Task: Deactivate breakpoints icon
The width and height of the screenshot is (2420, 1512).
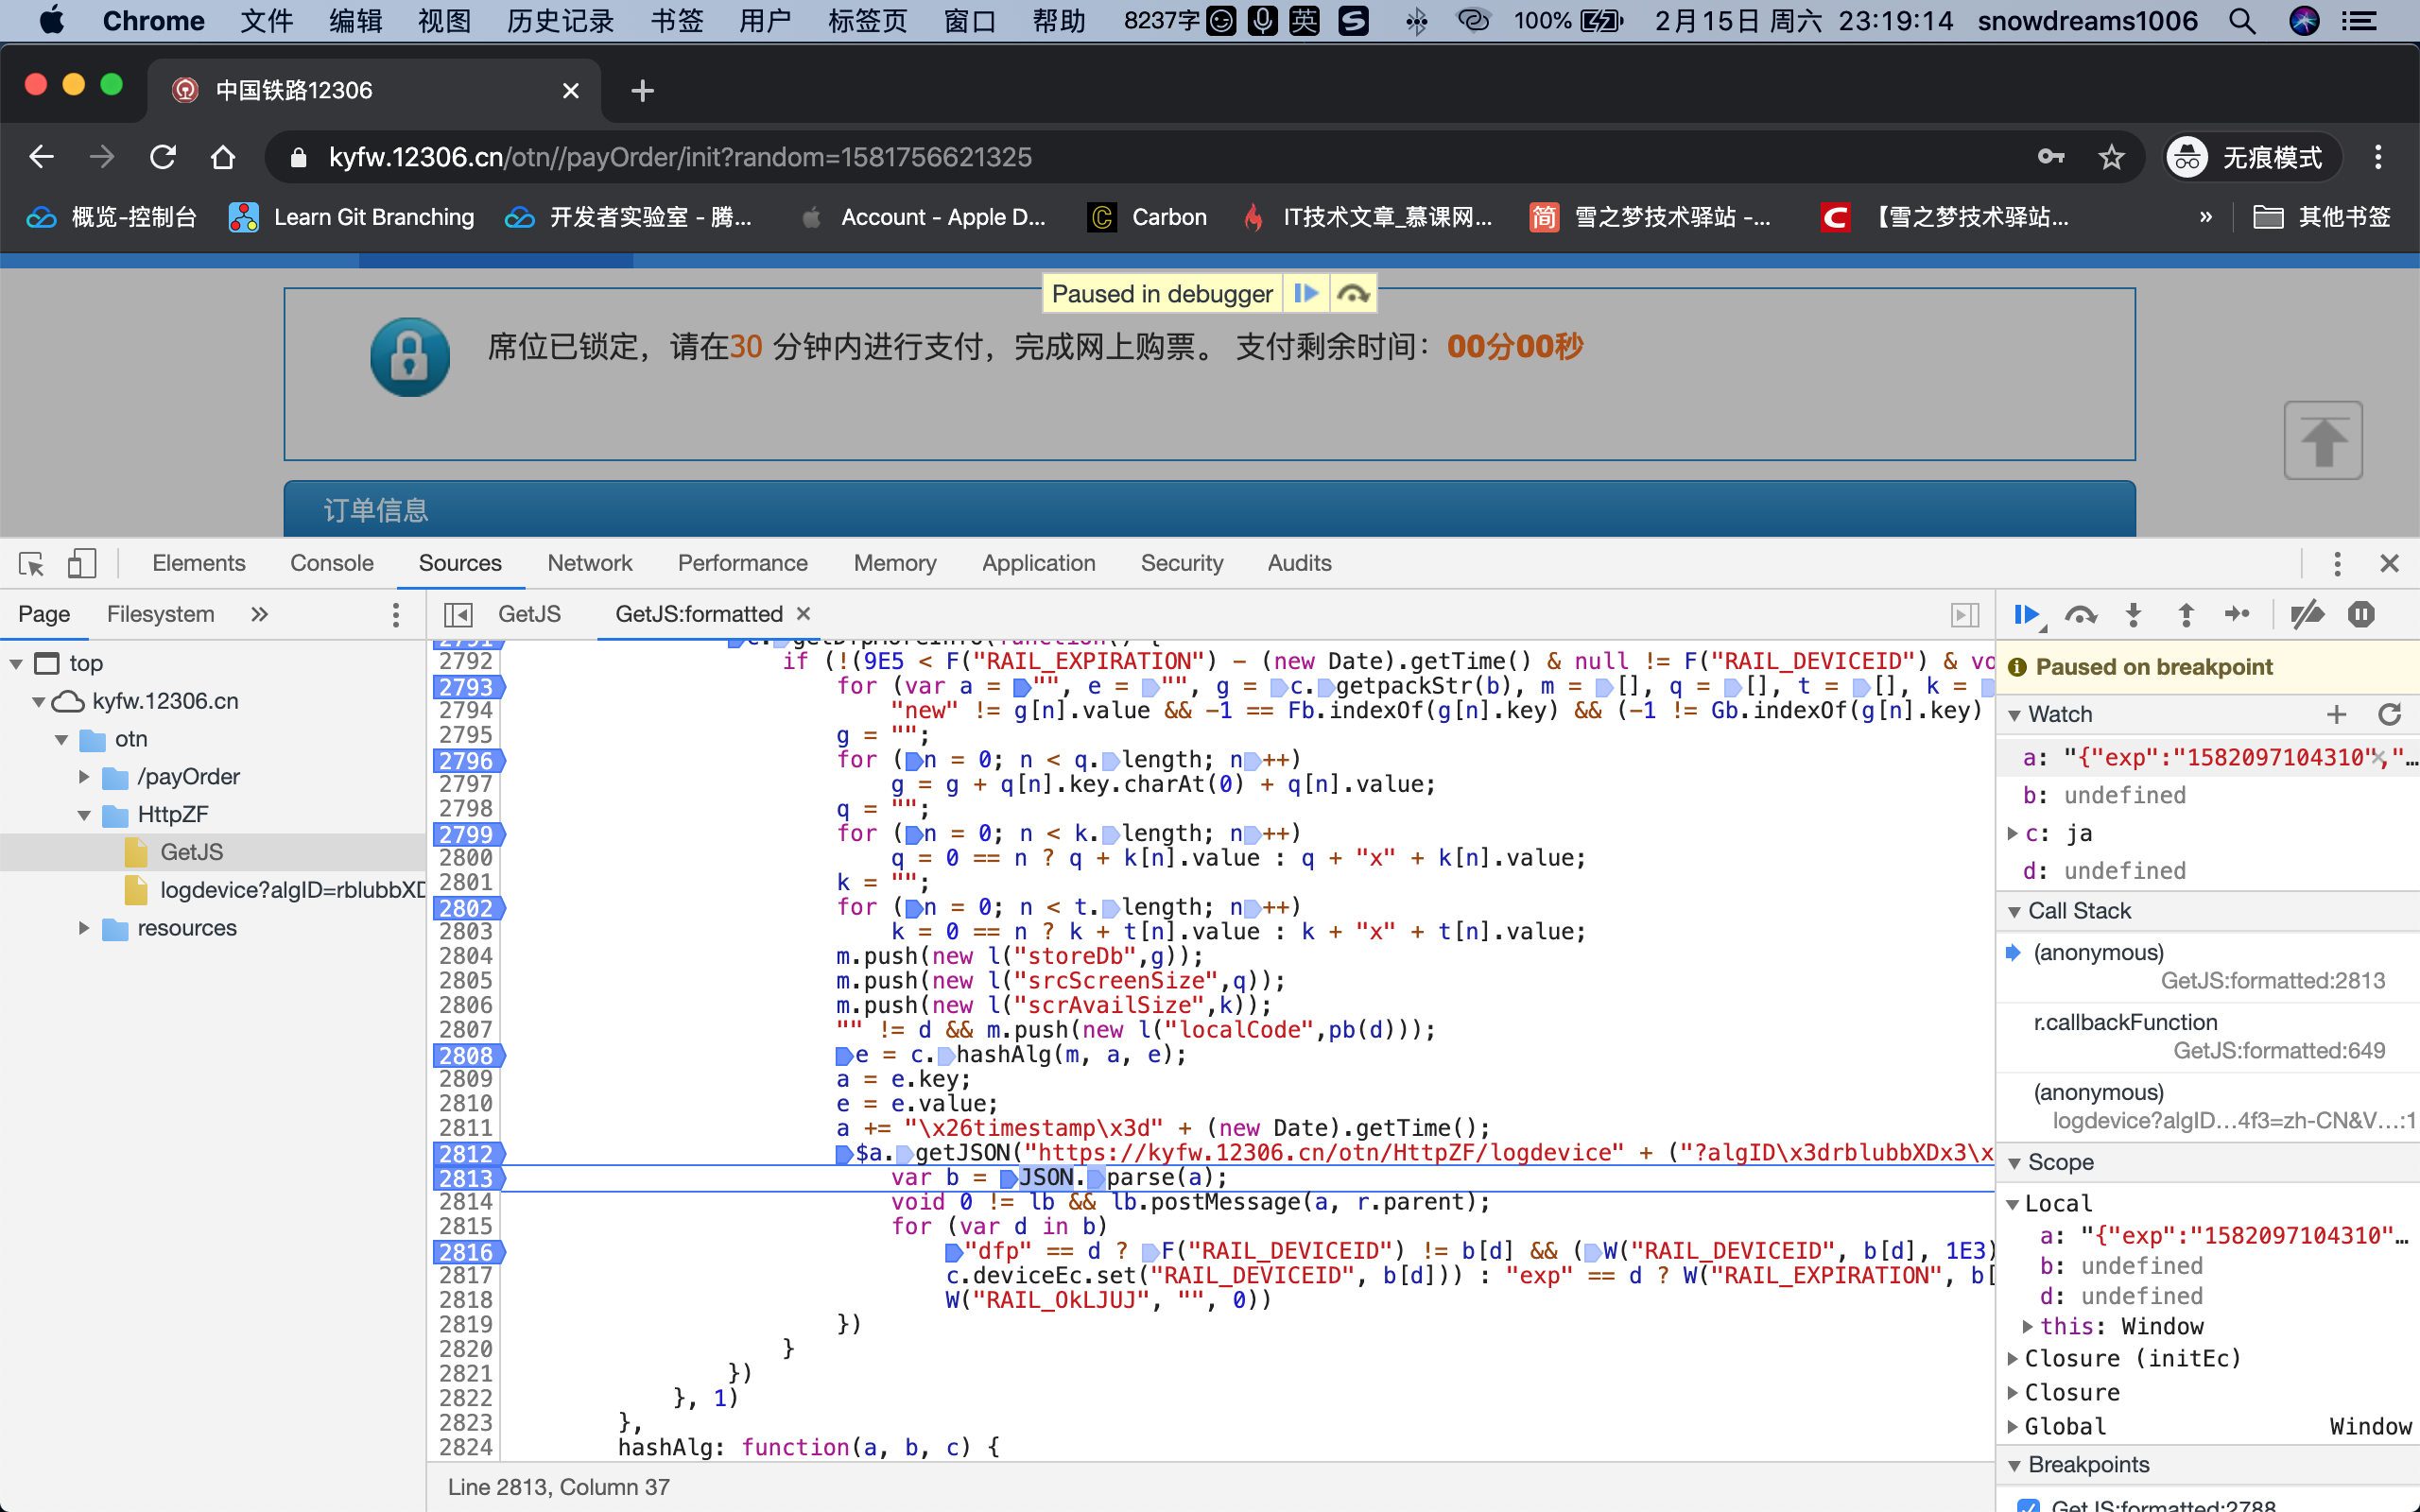Action: pyautogui.click(x=2307, y=614)
